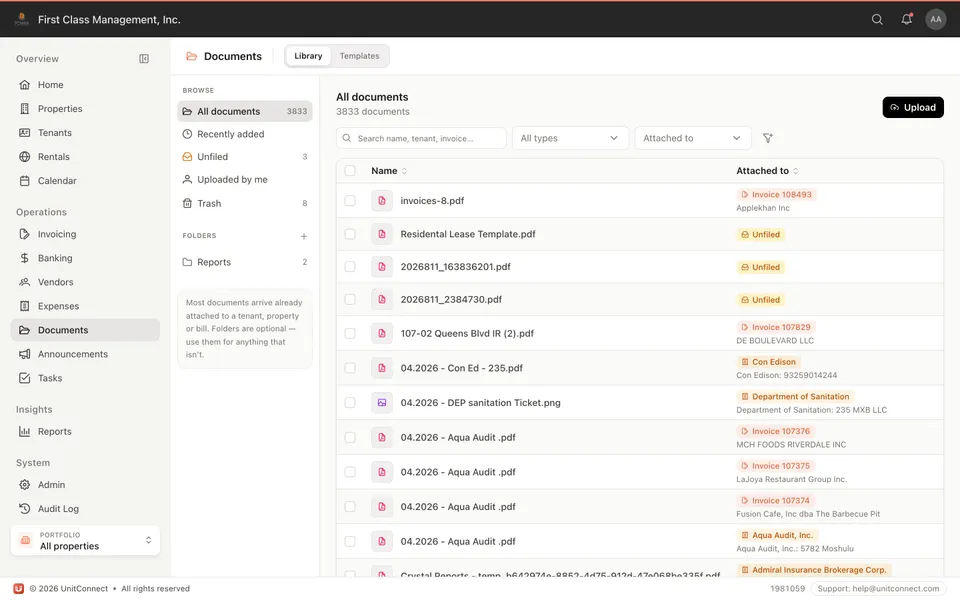Click the Upload button
Screen dimensions: 960x600
click(x=913, y=108)
